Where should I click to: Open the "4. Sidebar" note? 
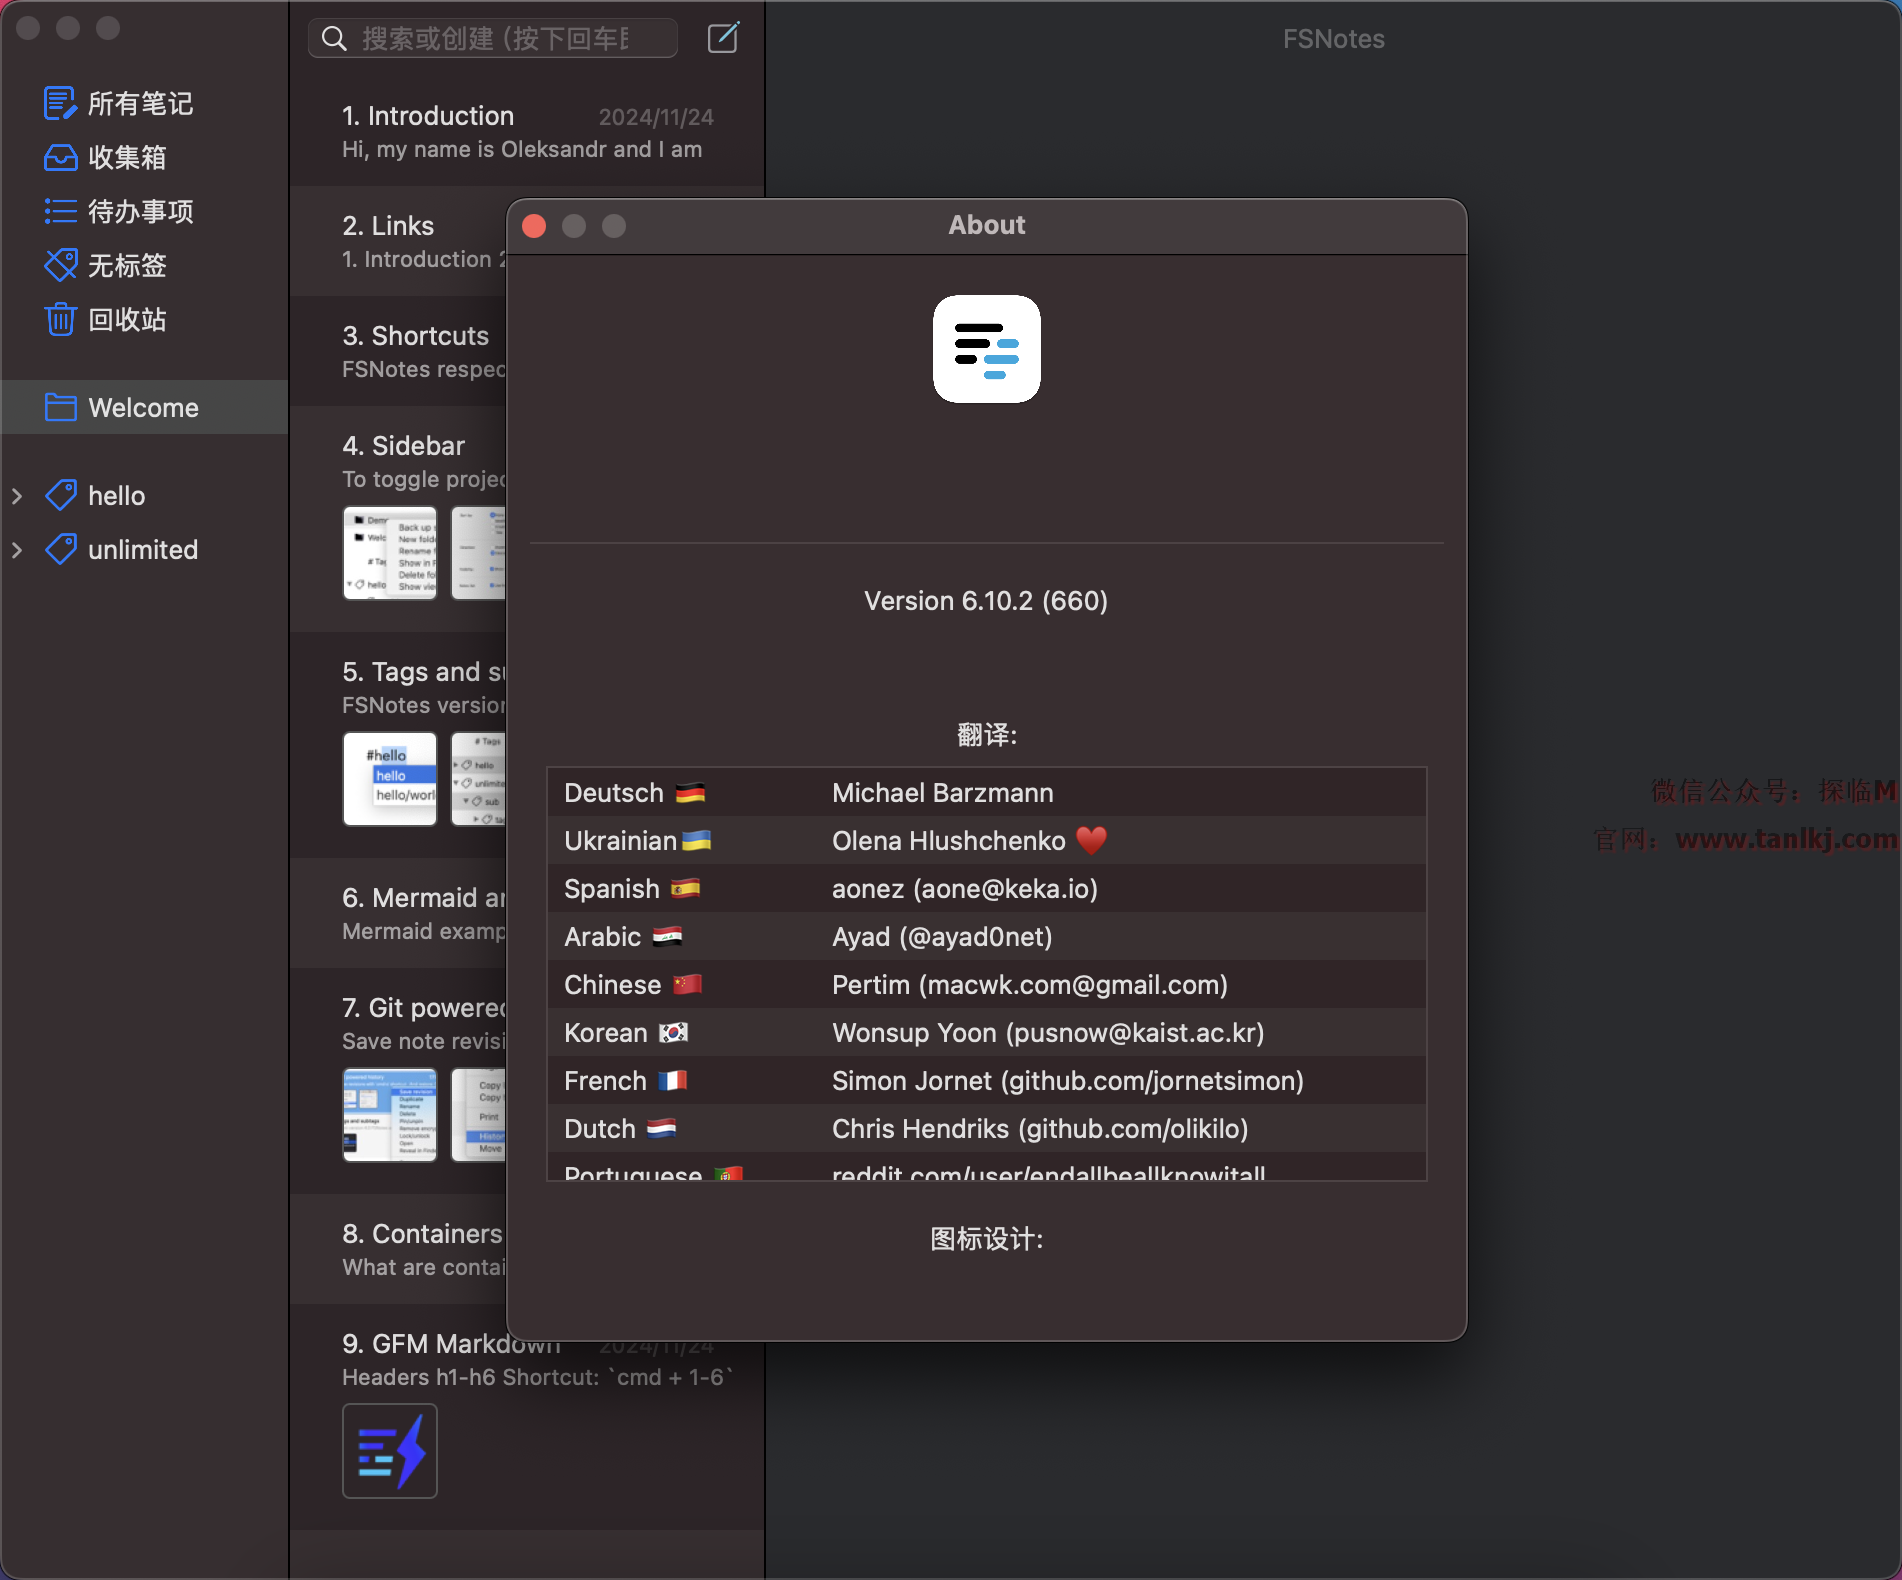coord(398,519)
